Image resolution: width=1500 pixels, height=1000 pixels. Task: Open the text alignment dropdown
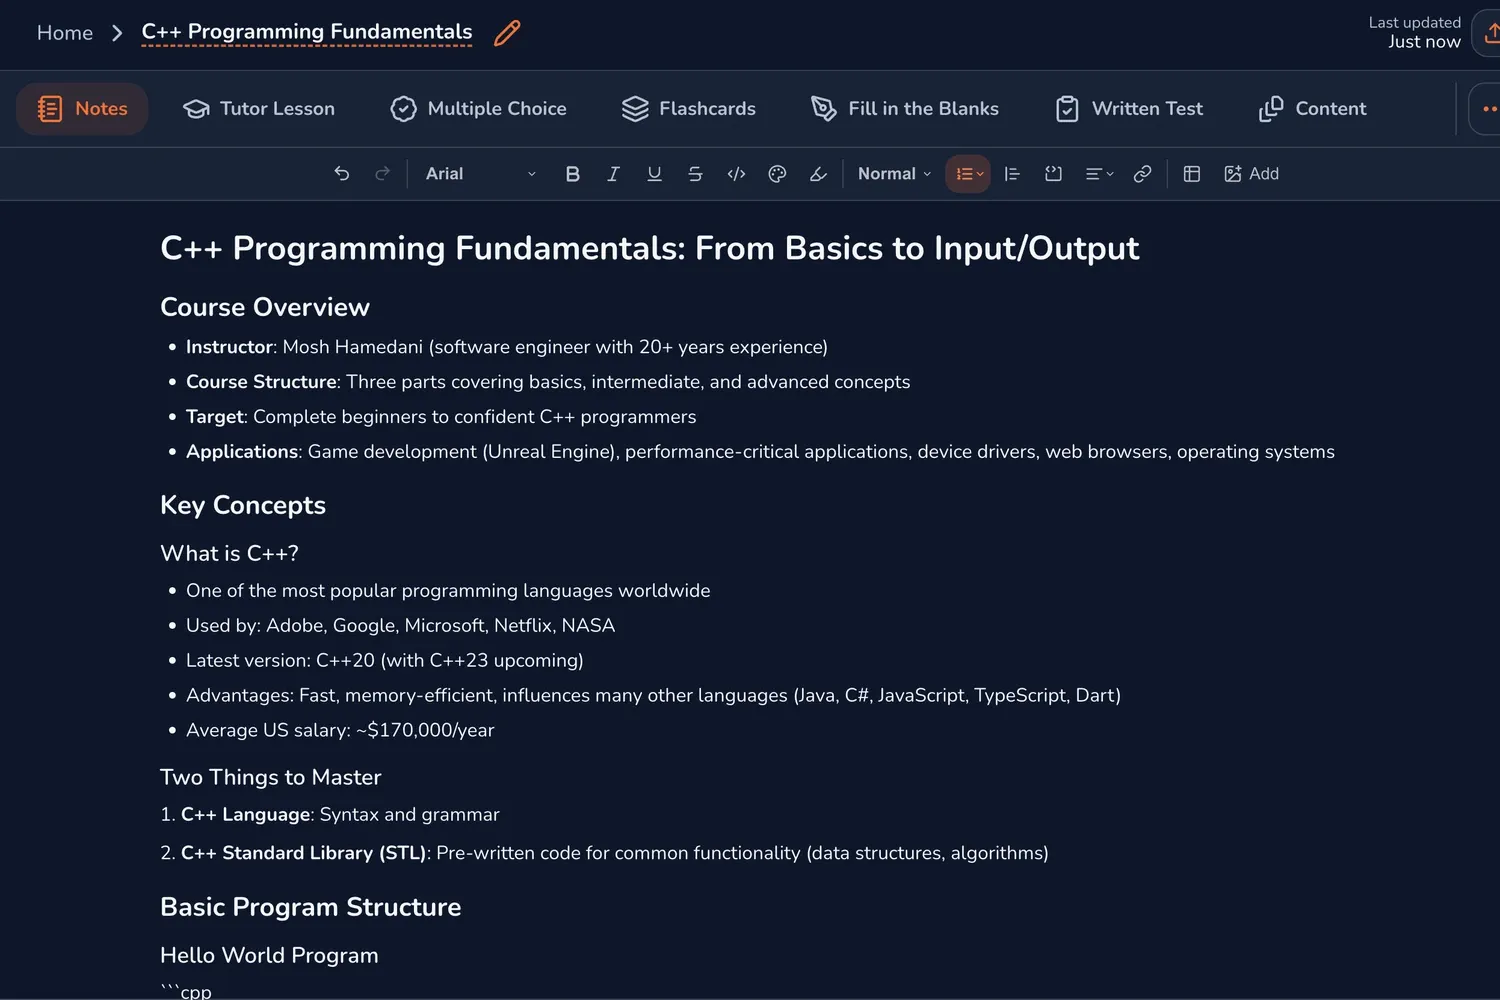pos(1099,174)
